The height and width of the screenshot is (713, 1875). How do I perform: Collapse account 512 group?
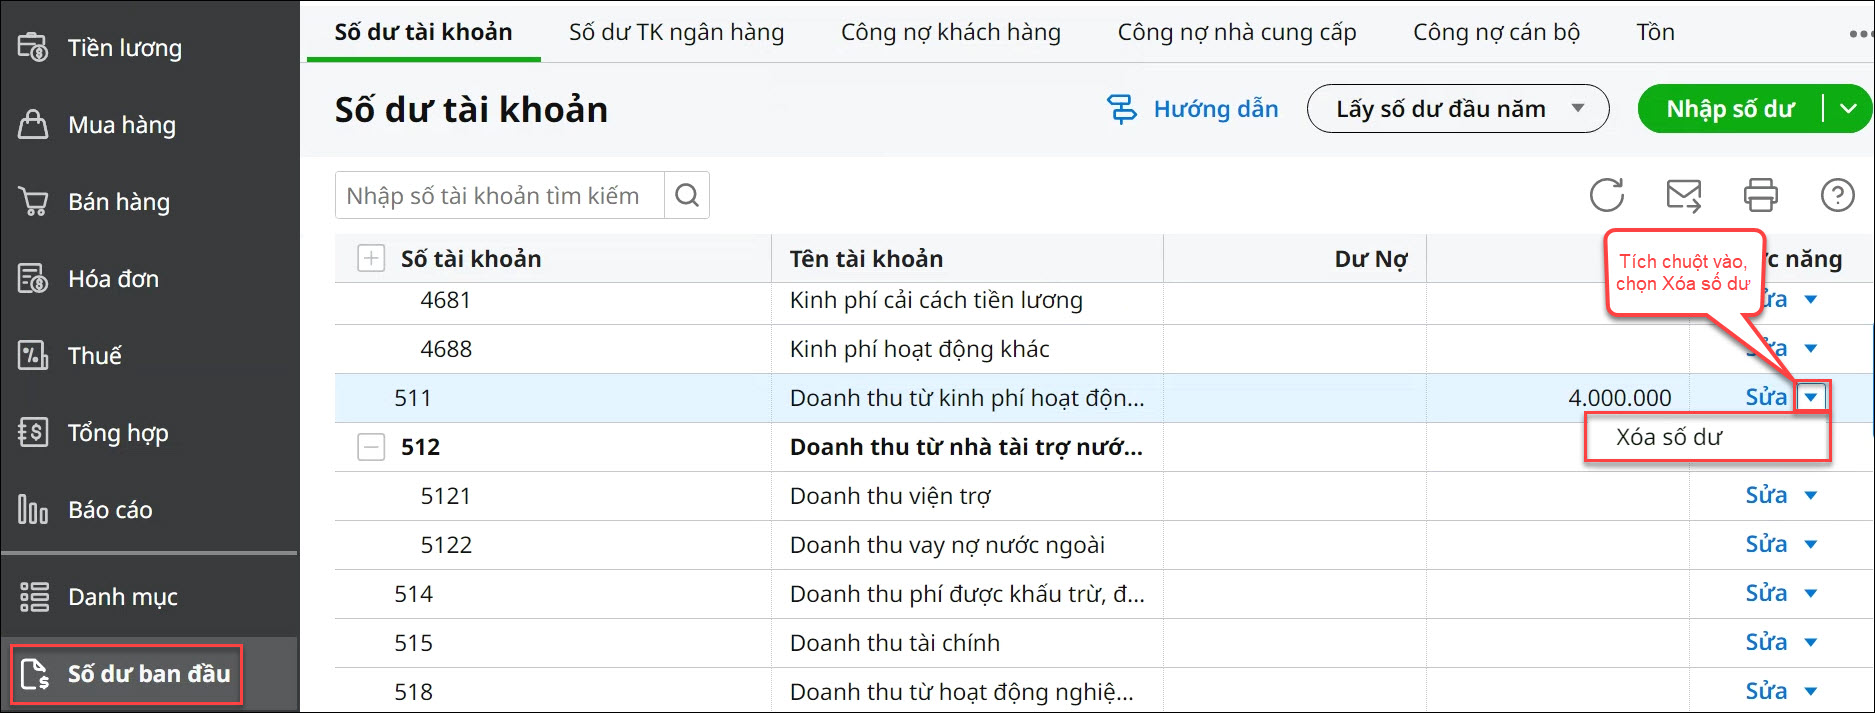tap(371, 447)
